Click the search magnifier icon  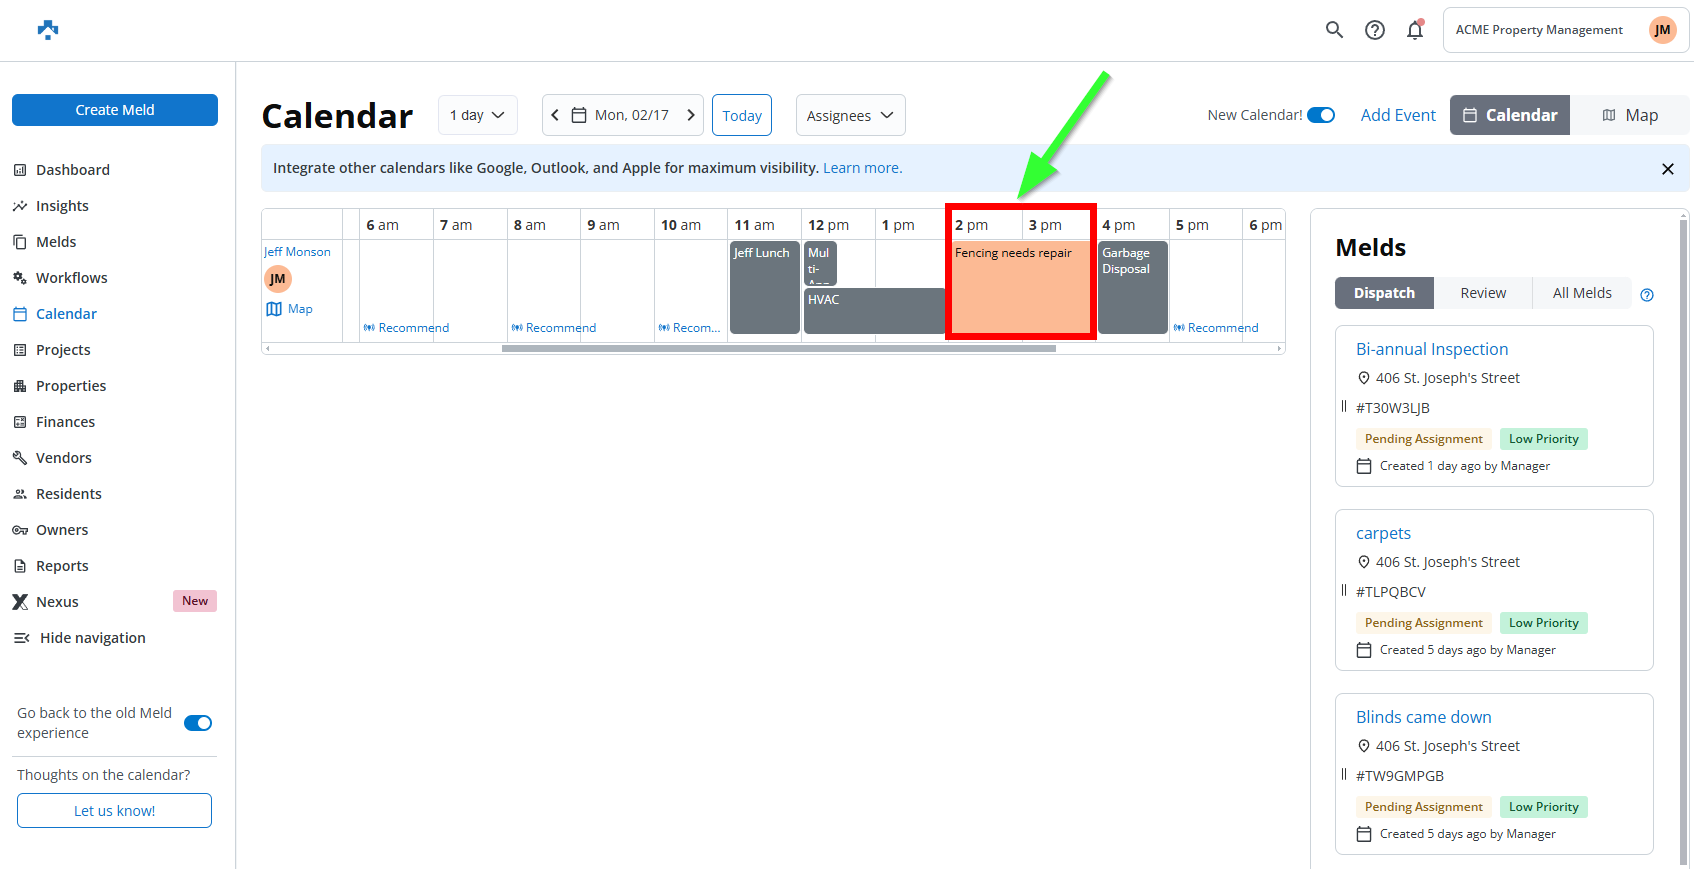(x=1334, y=30)
